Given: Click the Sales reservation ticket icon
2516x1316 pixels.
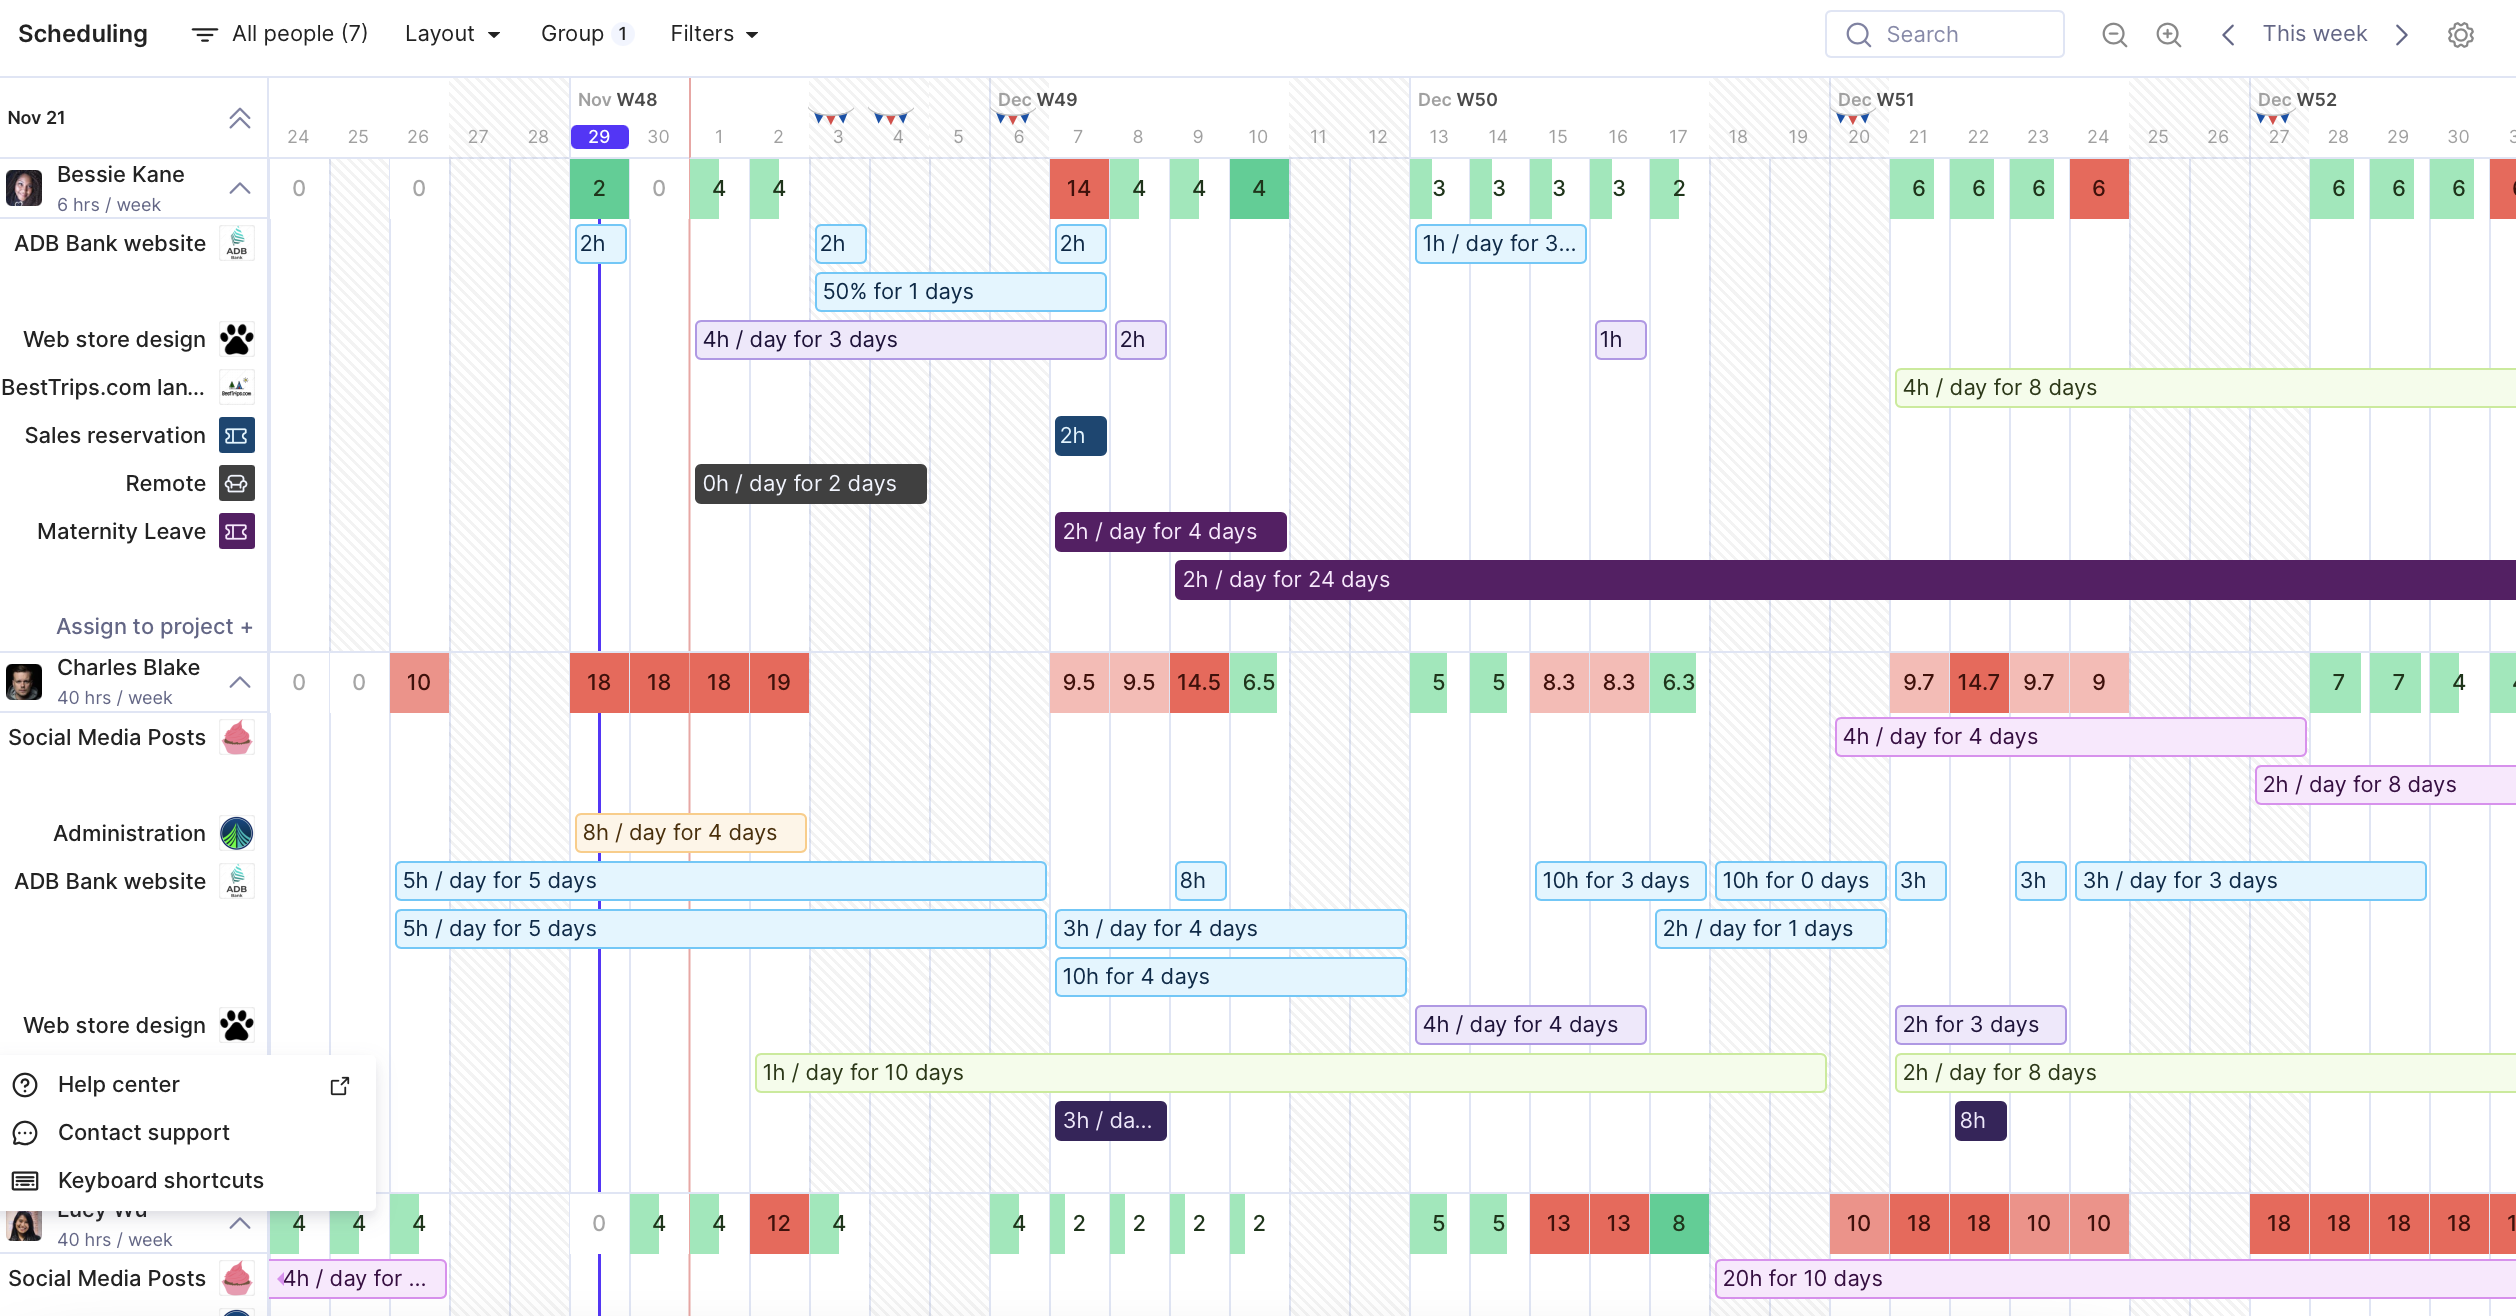Looking at the screenshot, I should 237,436.
